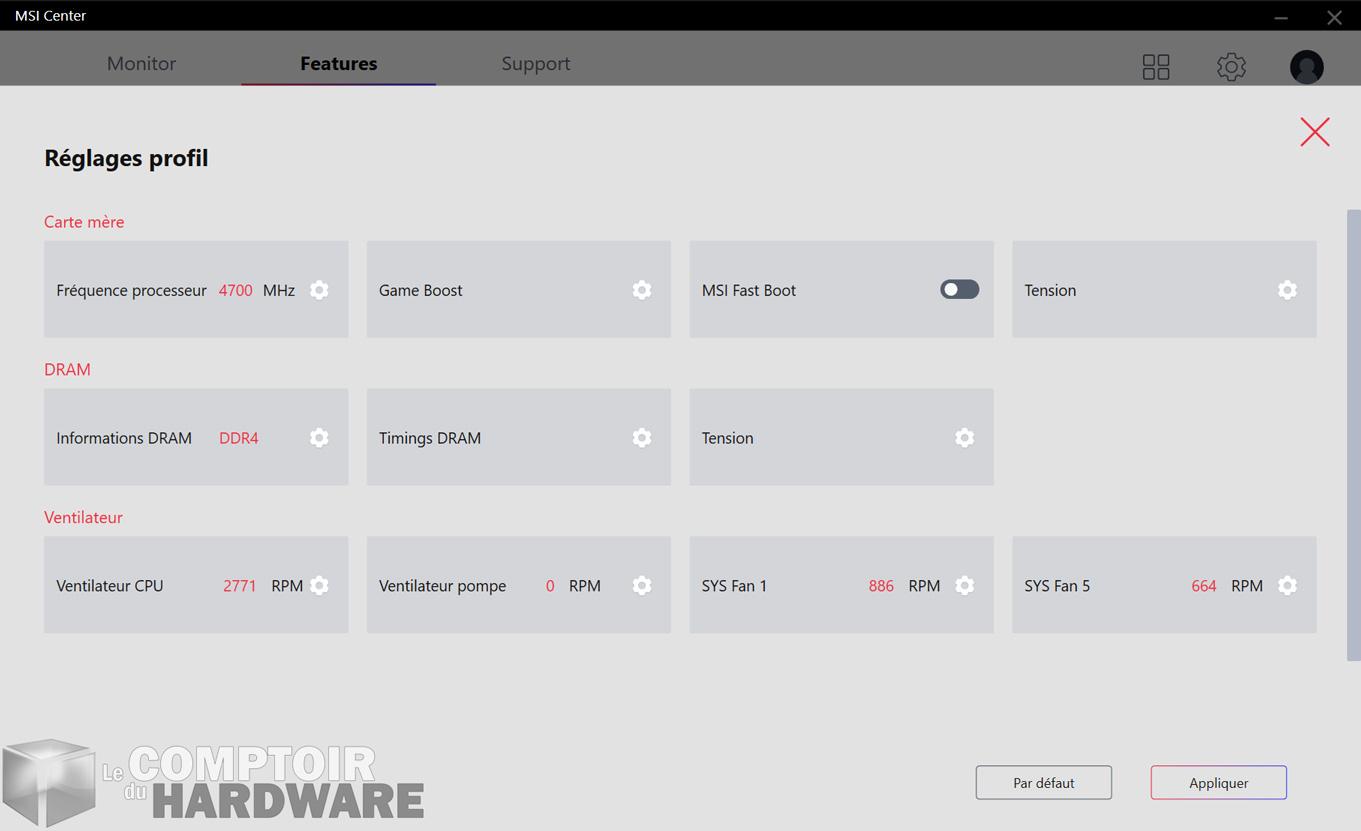Open Ventilateur CPU fan settings gear
The width and height of the screenshot is (1361, 831).
319,586
